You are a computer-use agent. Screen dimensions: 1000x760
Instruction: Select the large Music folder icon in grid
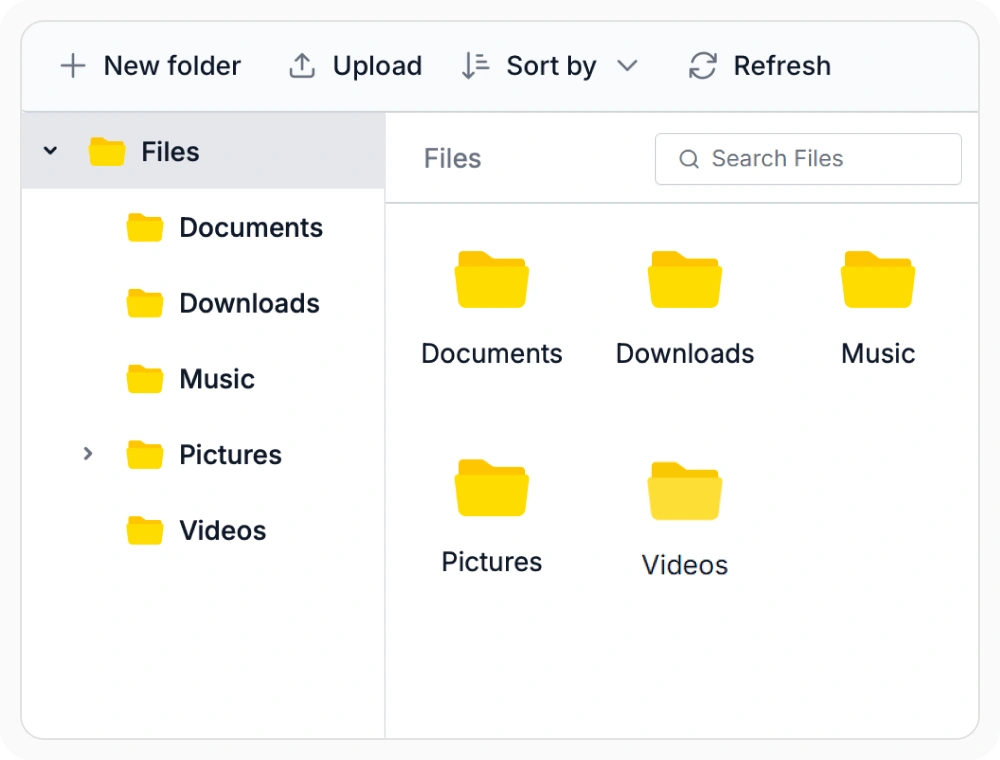[878, 280]
